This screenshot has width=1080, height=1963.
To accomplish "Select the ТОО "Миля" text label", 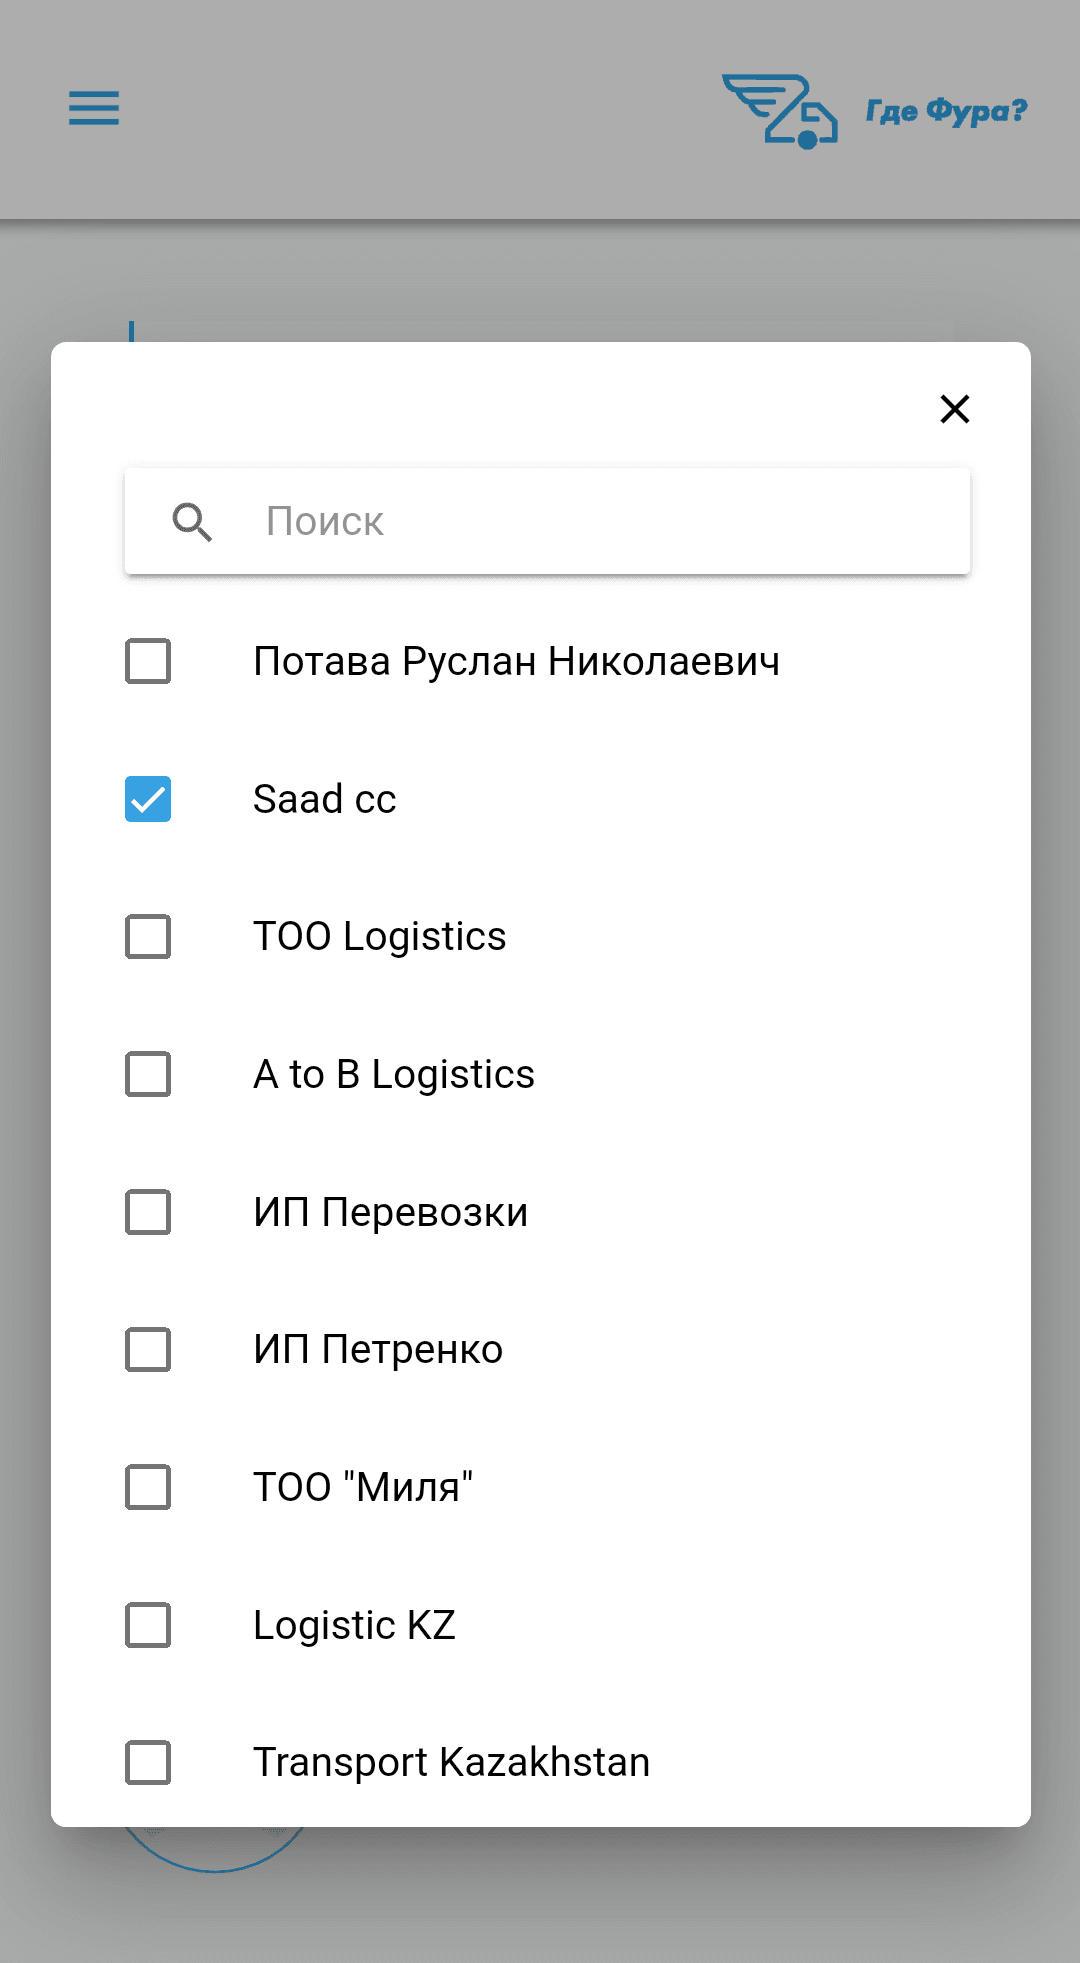I will pos(363,1487).
